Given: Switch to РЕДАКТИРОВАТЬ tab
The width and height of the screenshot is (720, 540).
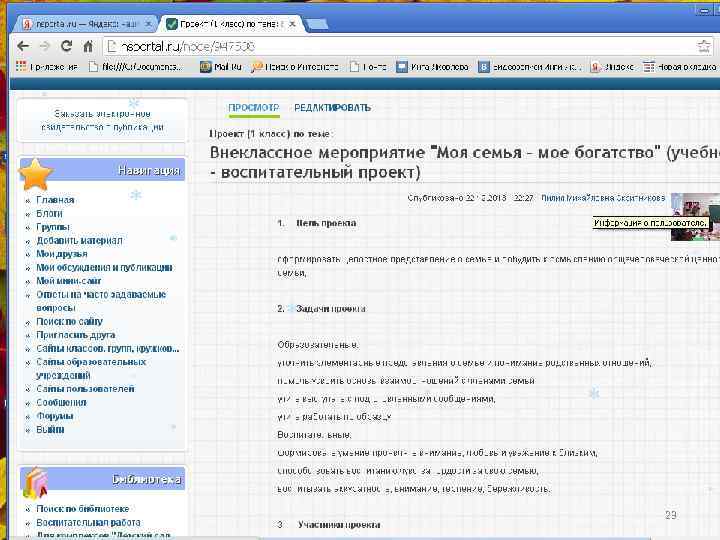Looking at the screenshot, I should (x=332, y=108).
